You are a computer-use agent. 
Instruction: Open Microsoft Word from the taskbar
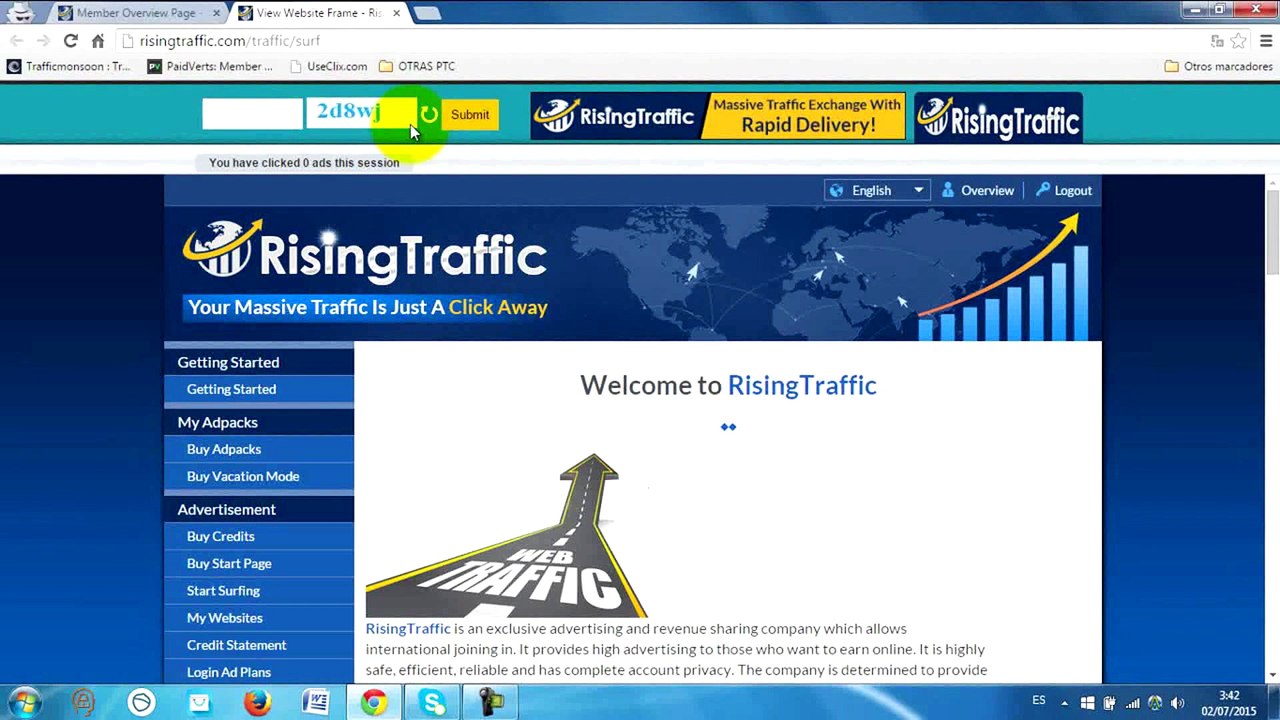316,702
